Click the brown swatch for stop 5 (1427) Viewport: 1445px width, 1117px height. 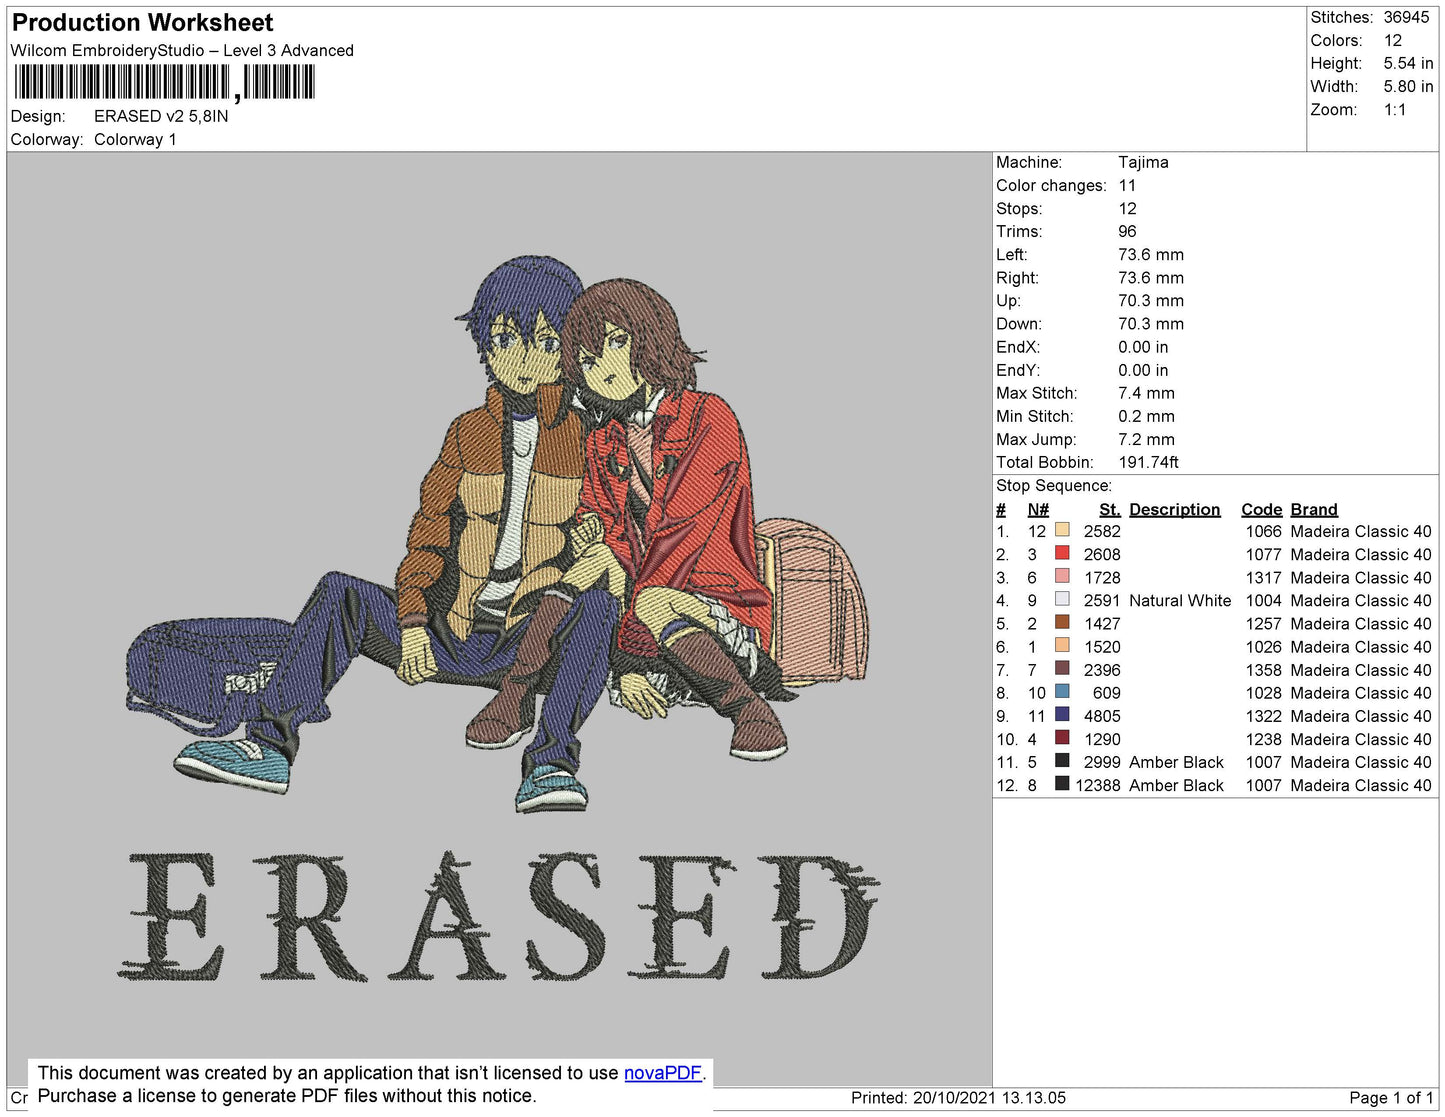[x=1062, y=622]
